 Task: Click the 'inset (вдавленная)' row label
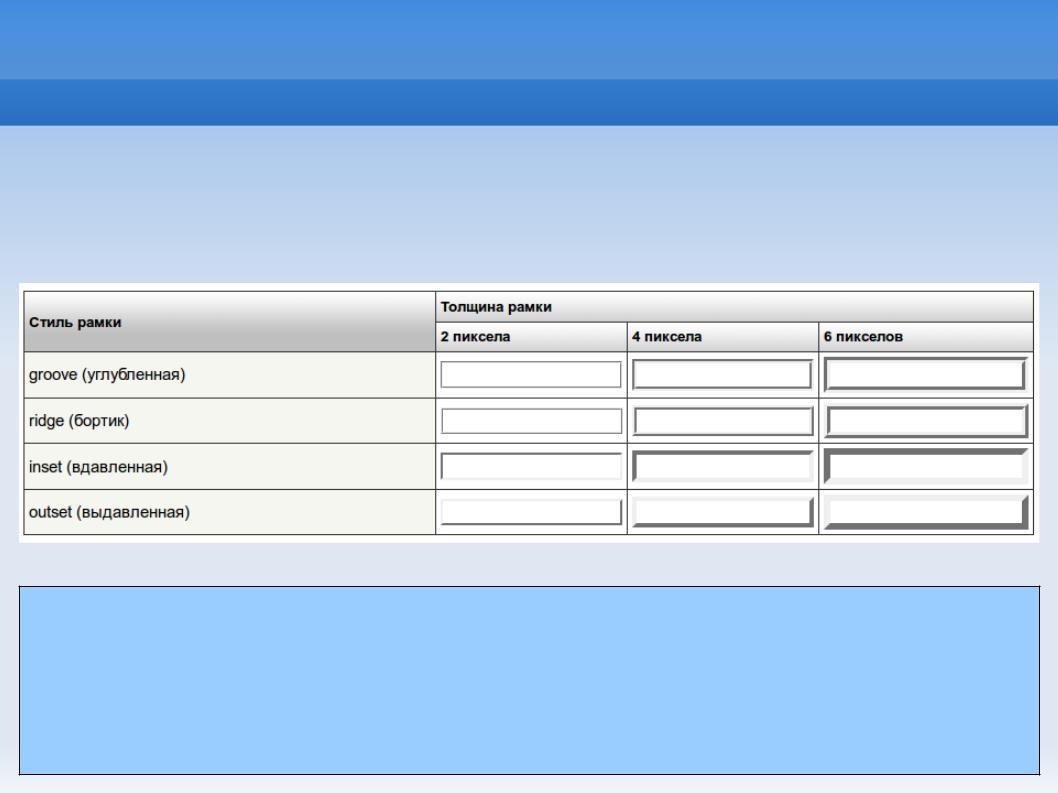point(229,467)
